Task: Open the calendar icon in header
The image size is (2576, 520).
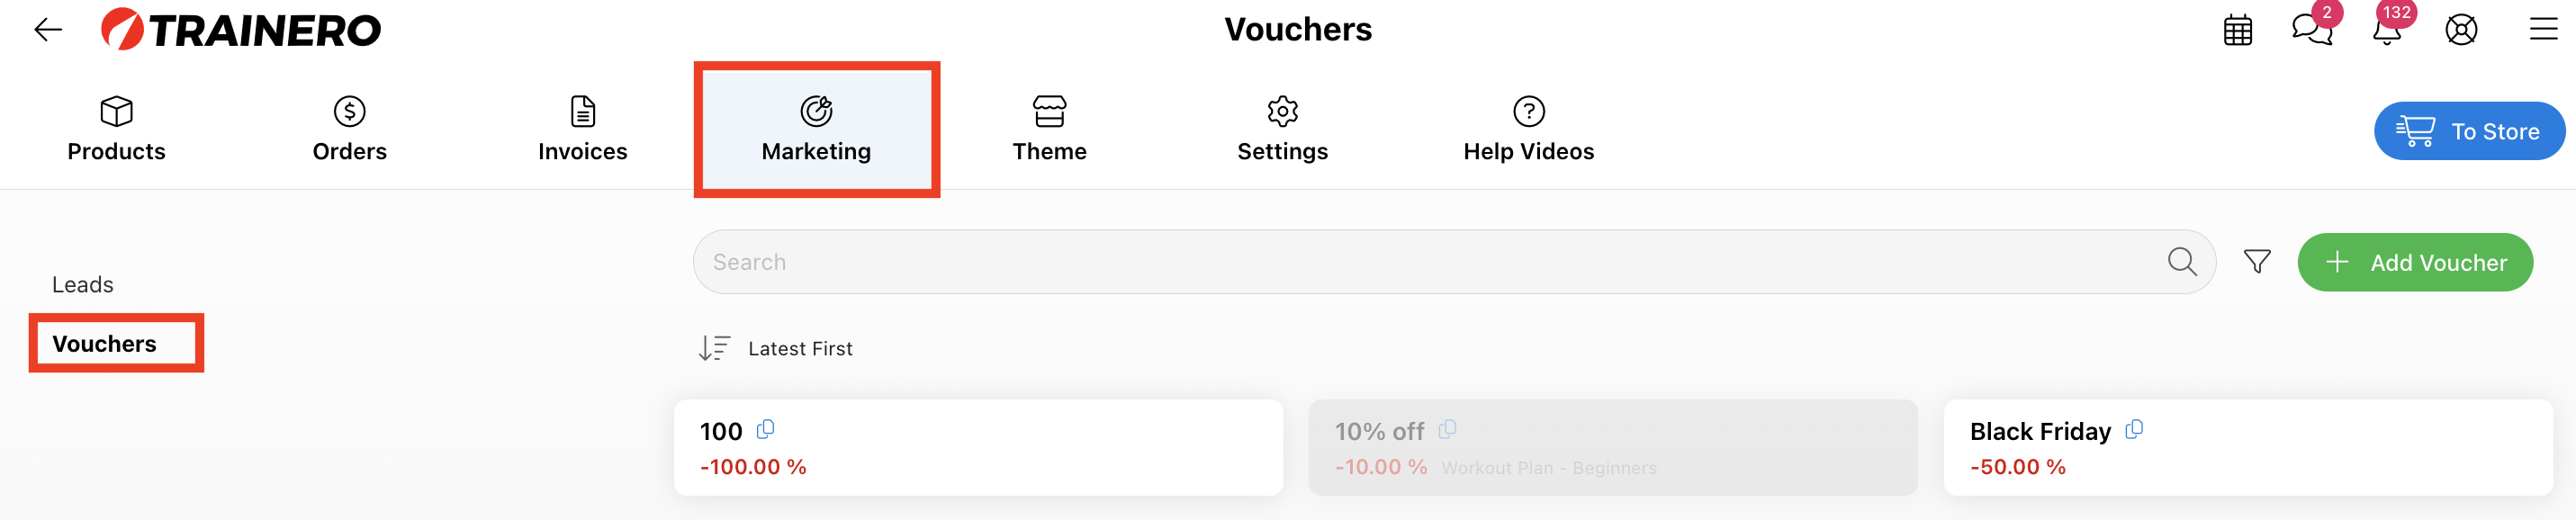Action: pyautogui.click(x=2237, y=30)
